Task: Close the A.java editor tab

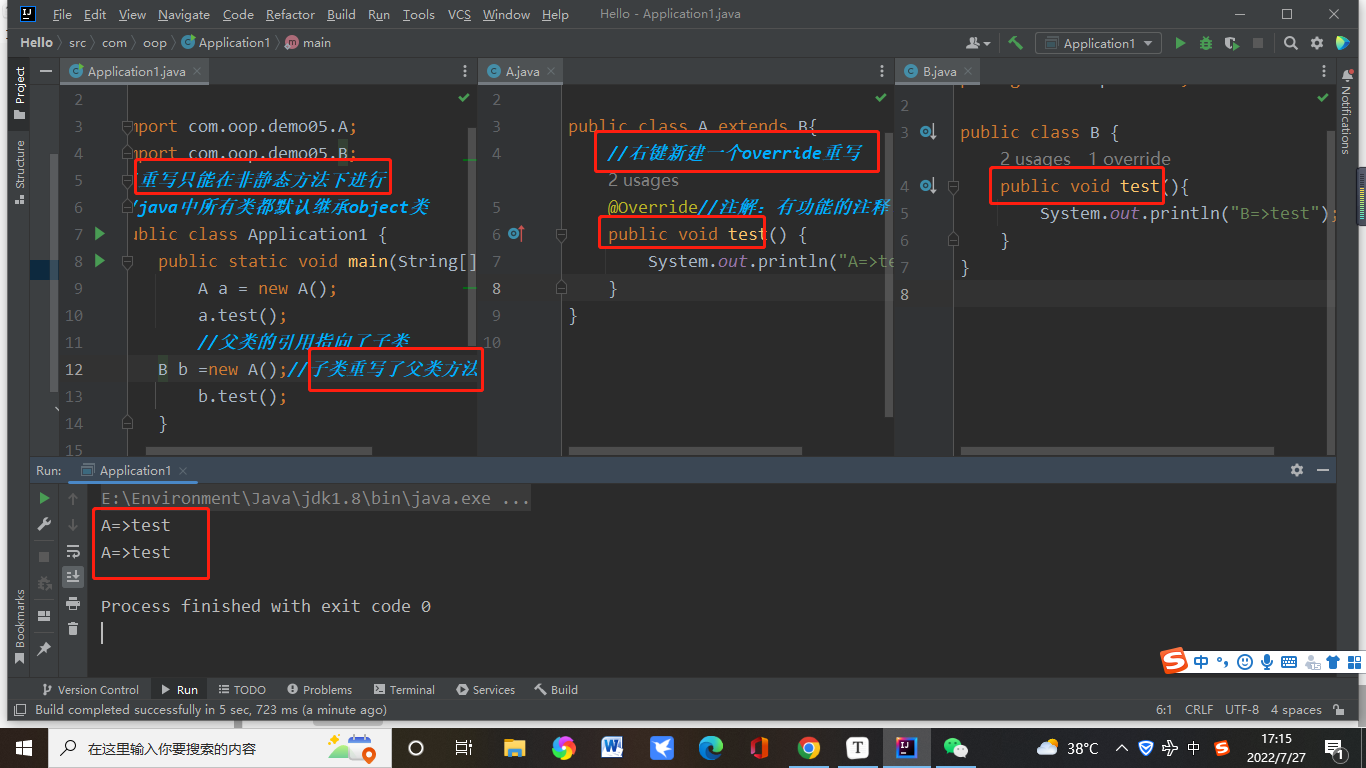Action: click(x=552, y=72)
